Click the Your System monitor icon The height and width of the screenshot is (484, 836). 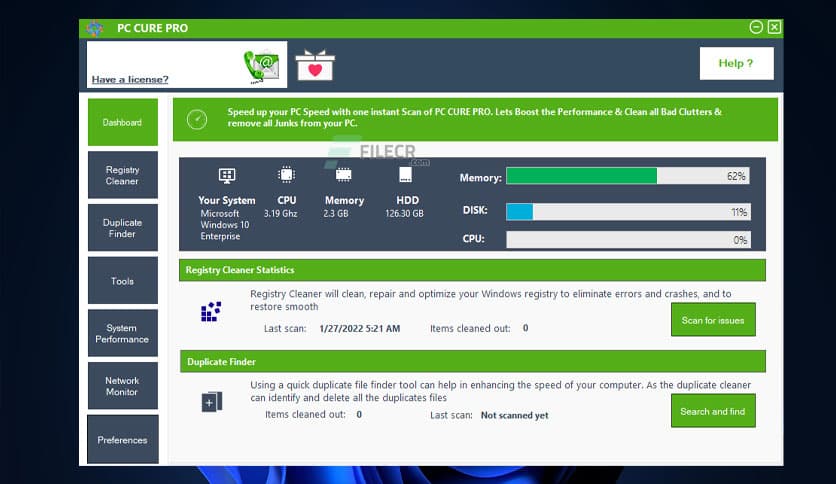227,175
